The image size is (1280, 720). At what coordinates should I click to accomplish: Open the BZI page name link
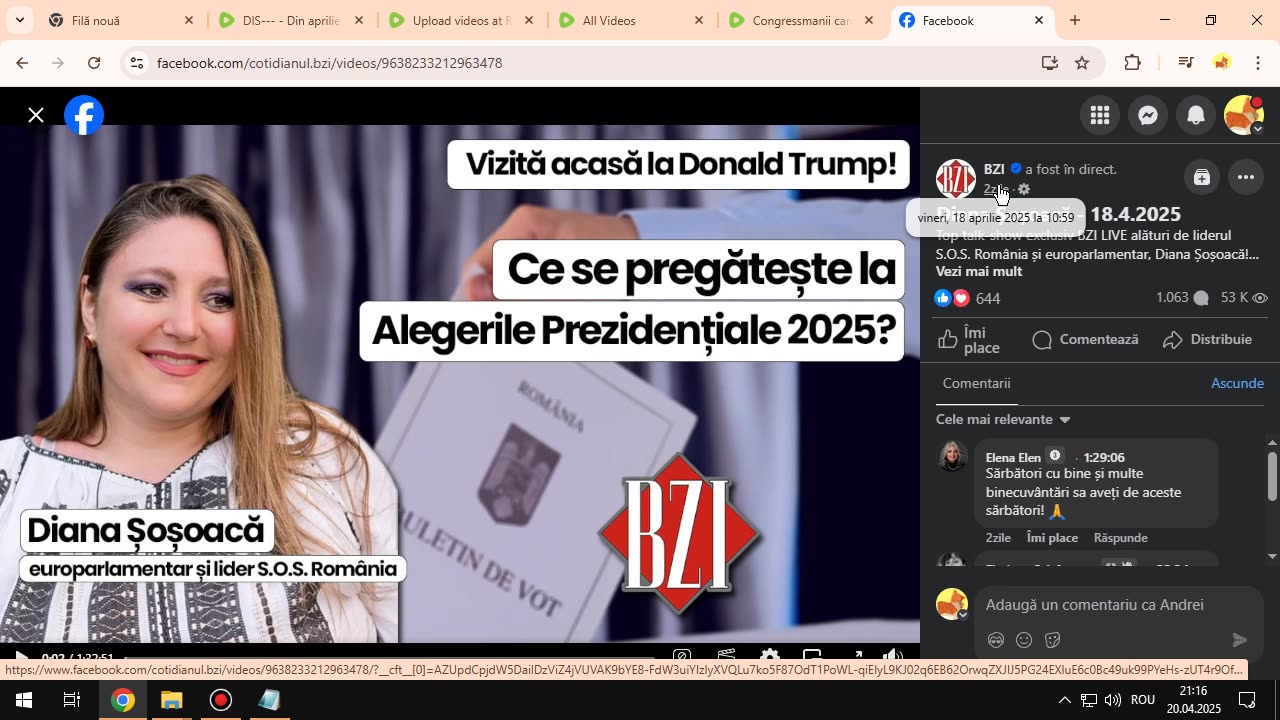click(x=994, y=169)
